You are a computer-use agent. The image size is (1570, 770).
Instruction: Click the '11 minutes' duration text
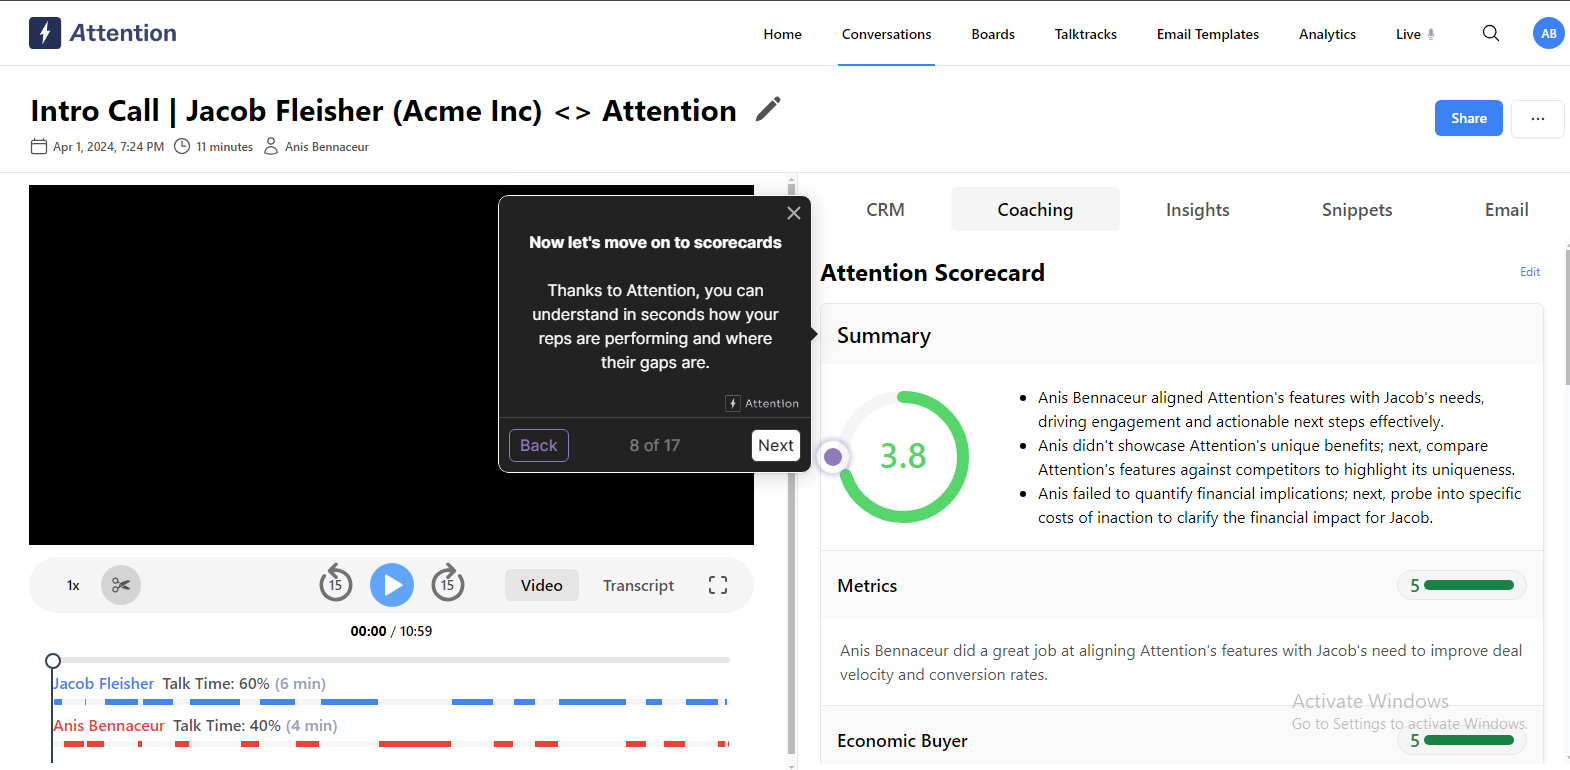[x=225, y=147]
